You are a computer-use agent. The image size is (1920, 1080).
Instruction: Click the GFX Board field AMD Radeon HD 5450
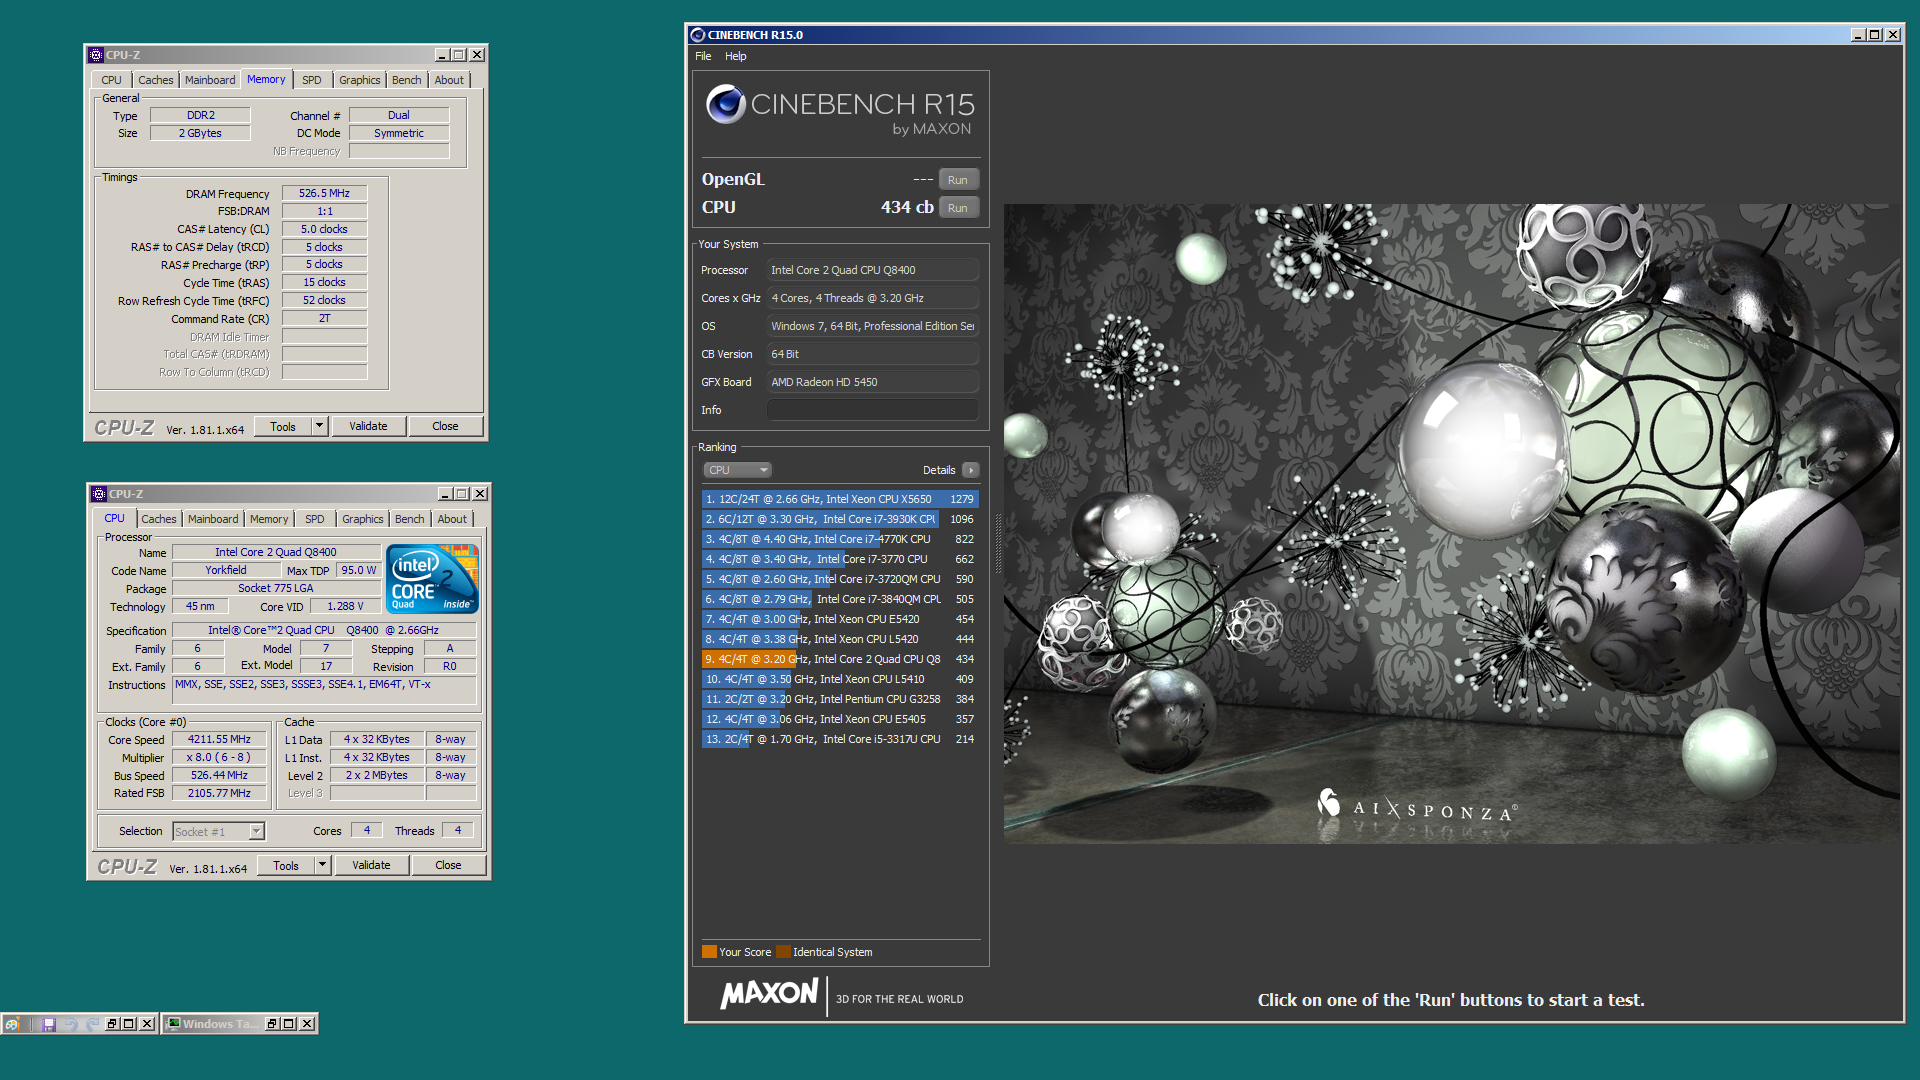(872, 382)
